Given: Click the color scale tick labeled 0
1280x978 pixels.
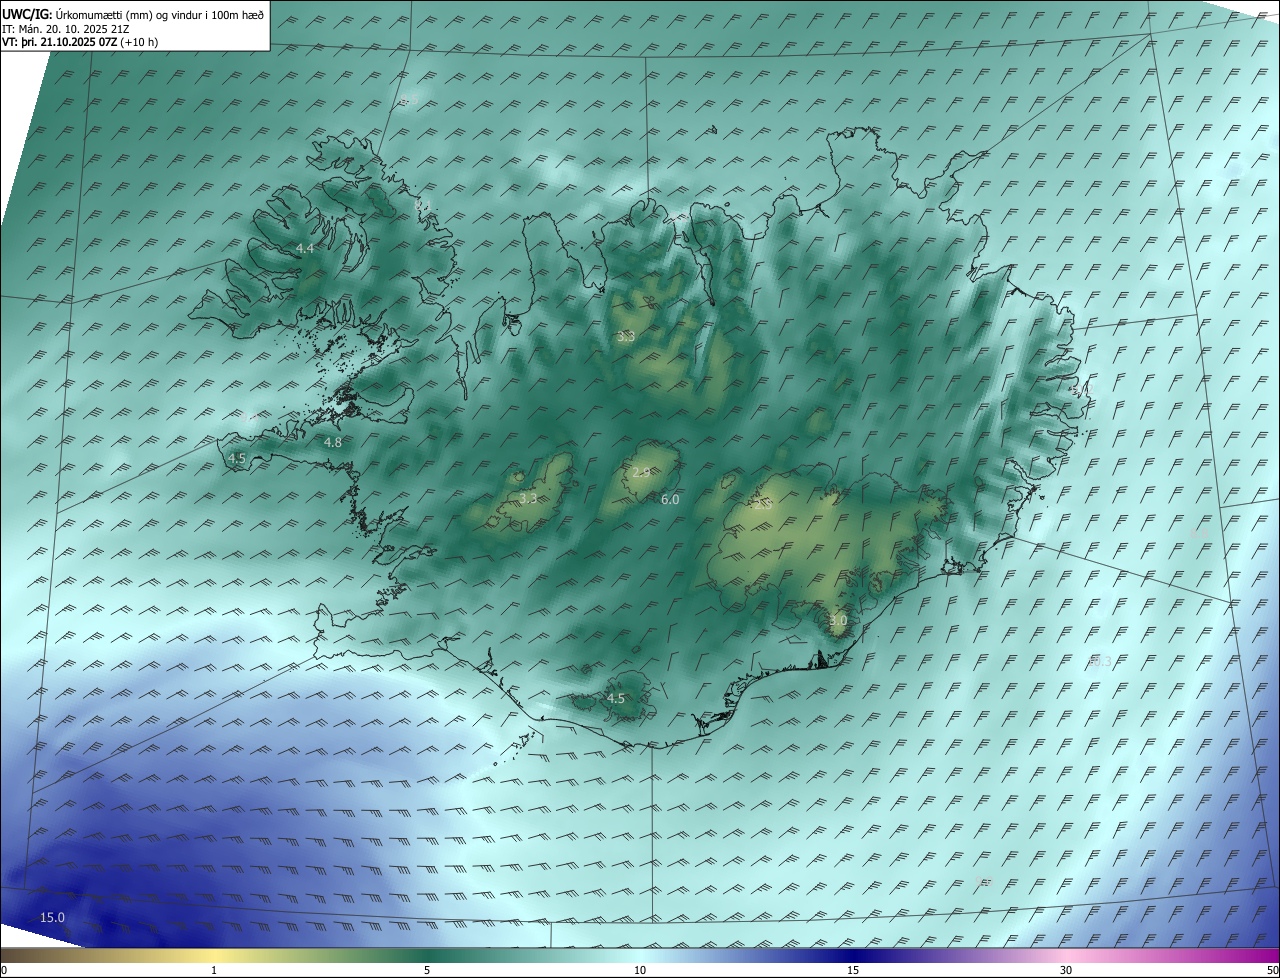Looking at the screenshot, I should click(x=3, y=971).
